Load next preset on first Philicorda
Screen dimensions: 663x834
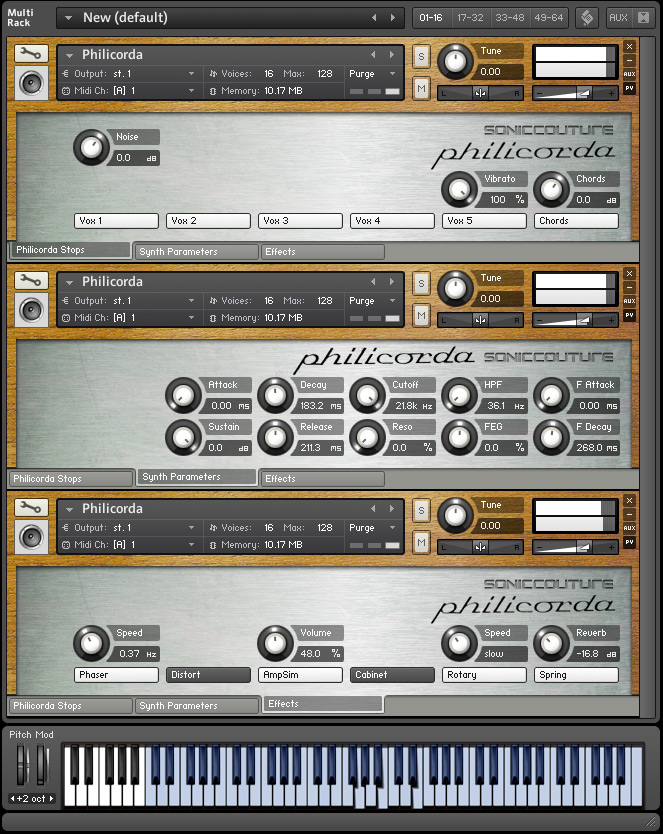coord(392,54)
